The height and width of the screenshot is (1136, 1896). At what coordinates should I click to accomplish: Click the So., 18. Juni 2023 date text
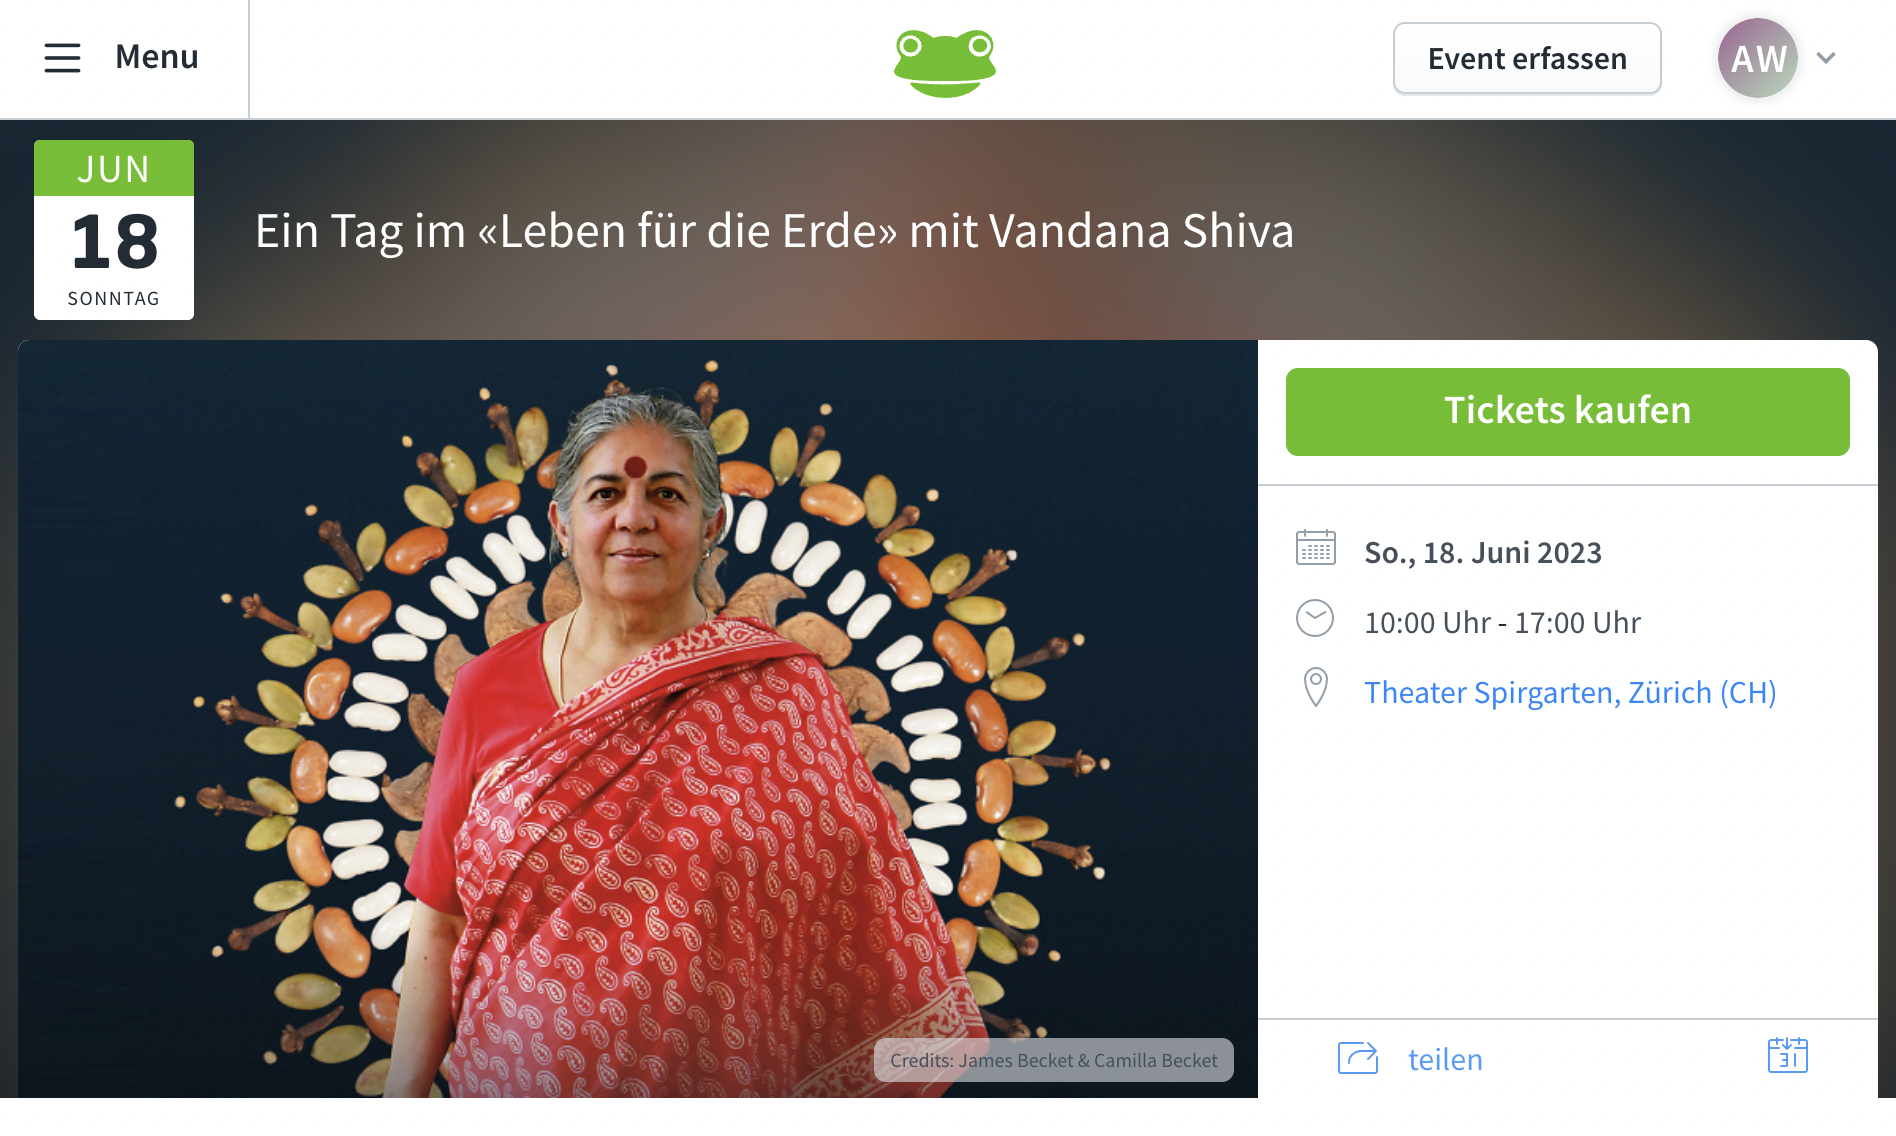tap(1483, 553)
